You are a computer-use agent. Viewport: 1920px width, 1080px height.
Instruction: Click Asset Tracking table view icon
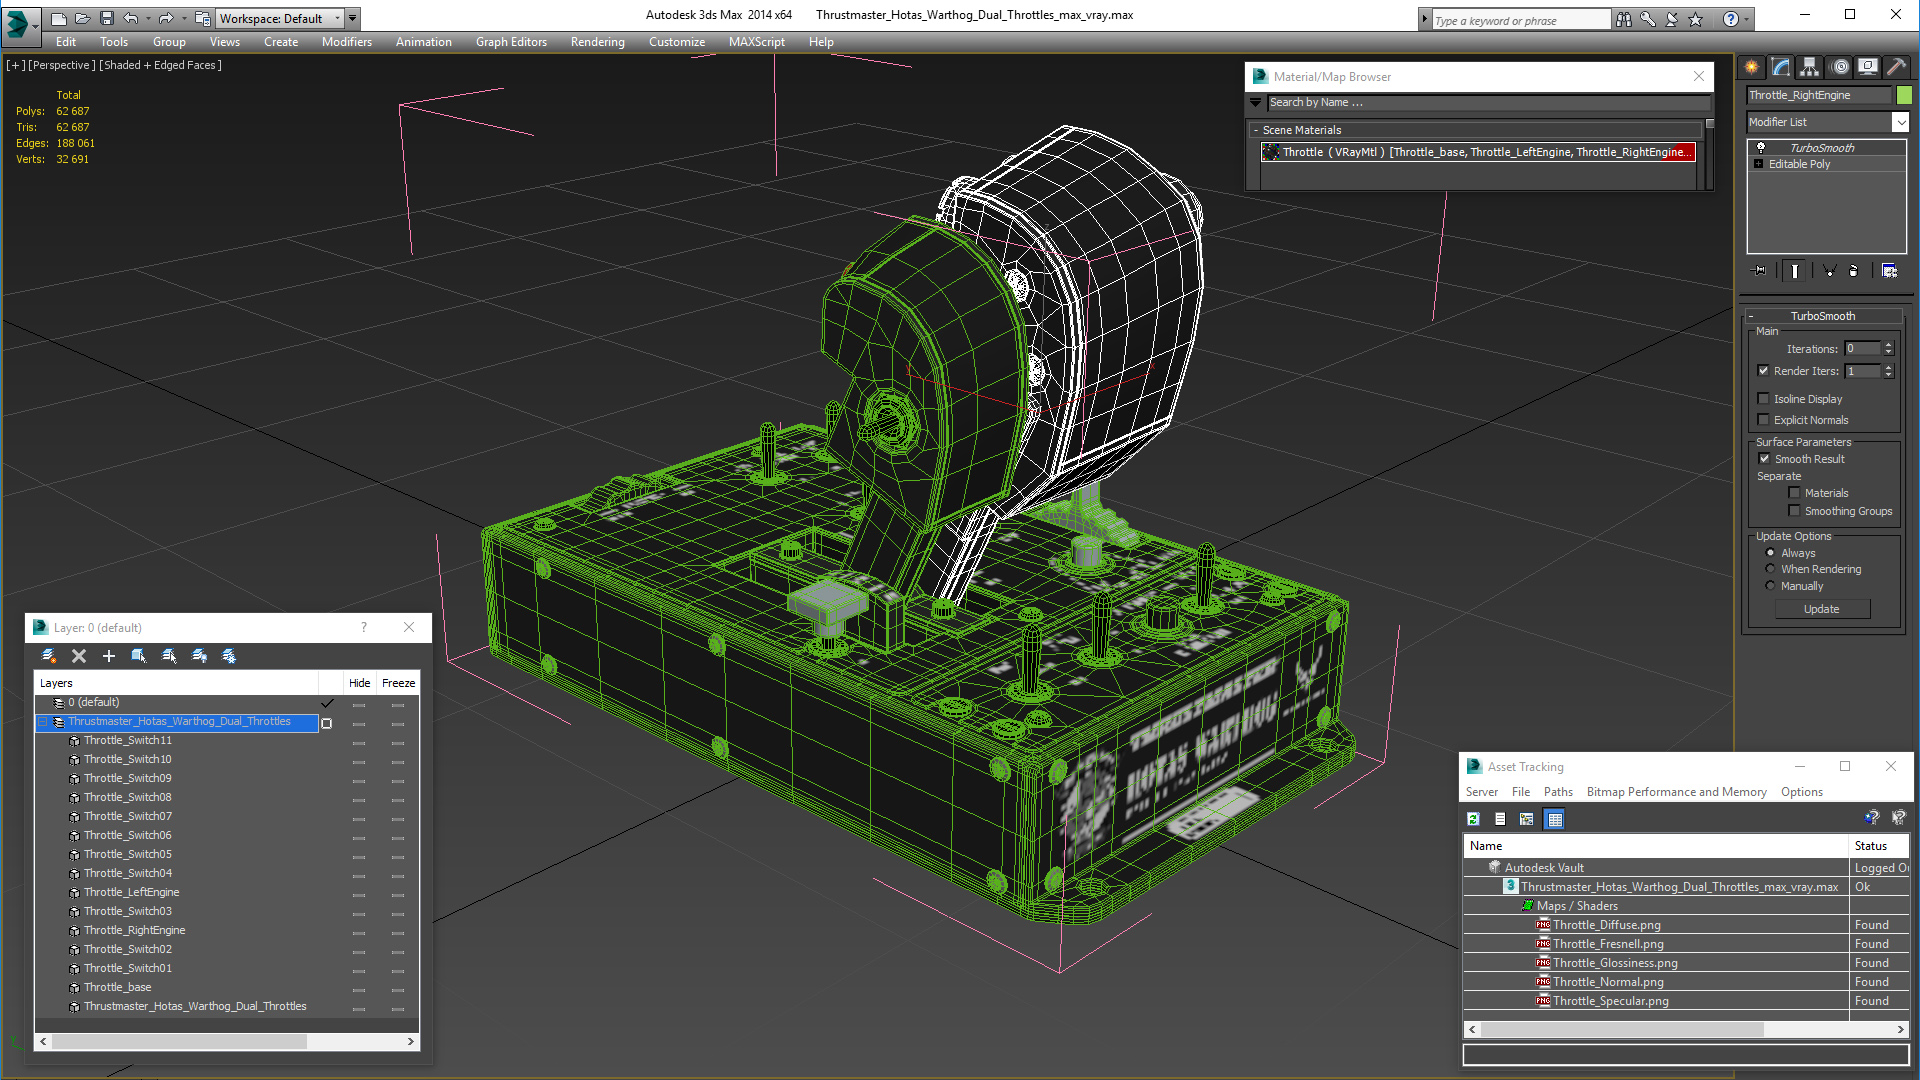pyautogui.click(x=1554, y=819)
